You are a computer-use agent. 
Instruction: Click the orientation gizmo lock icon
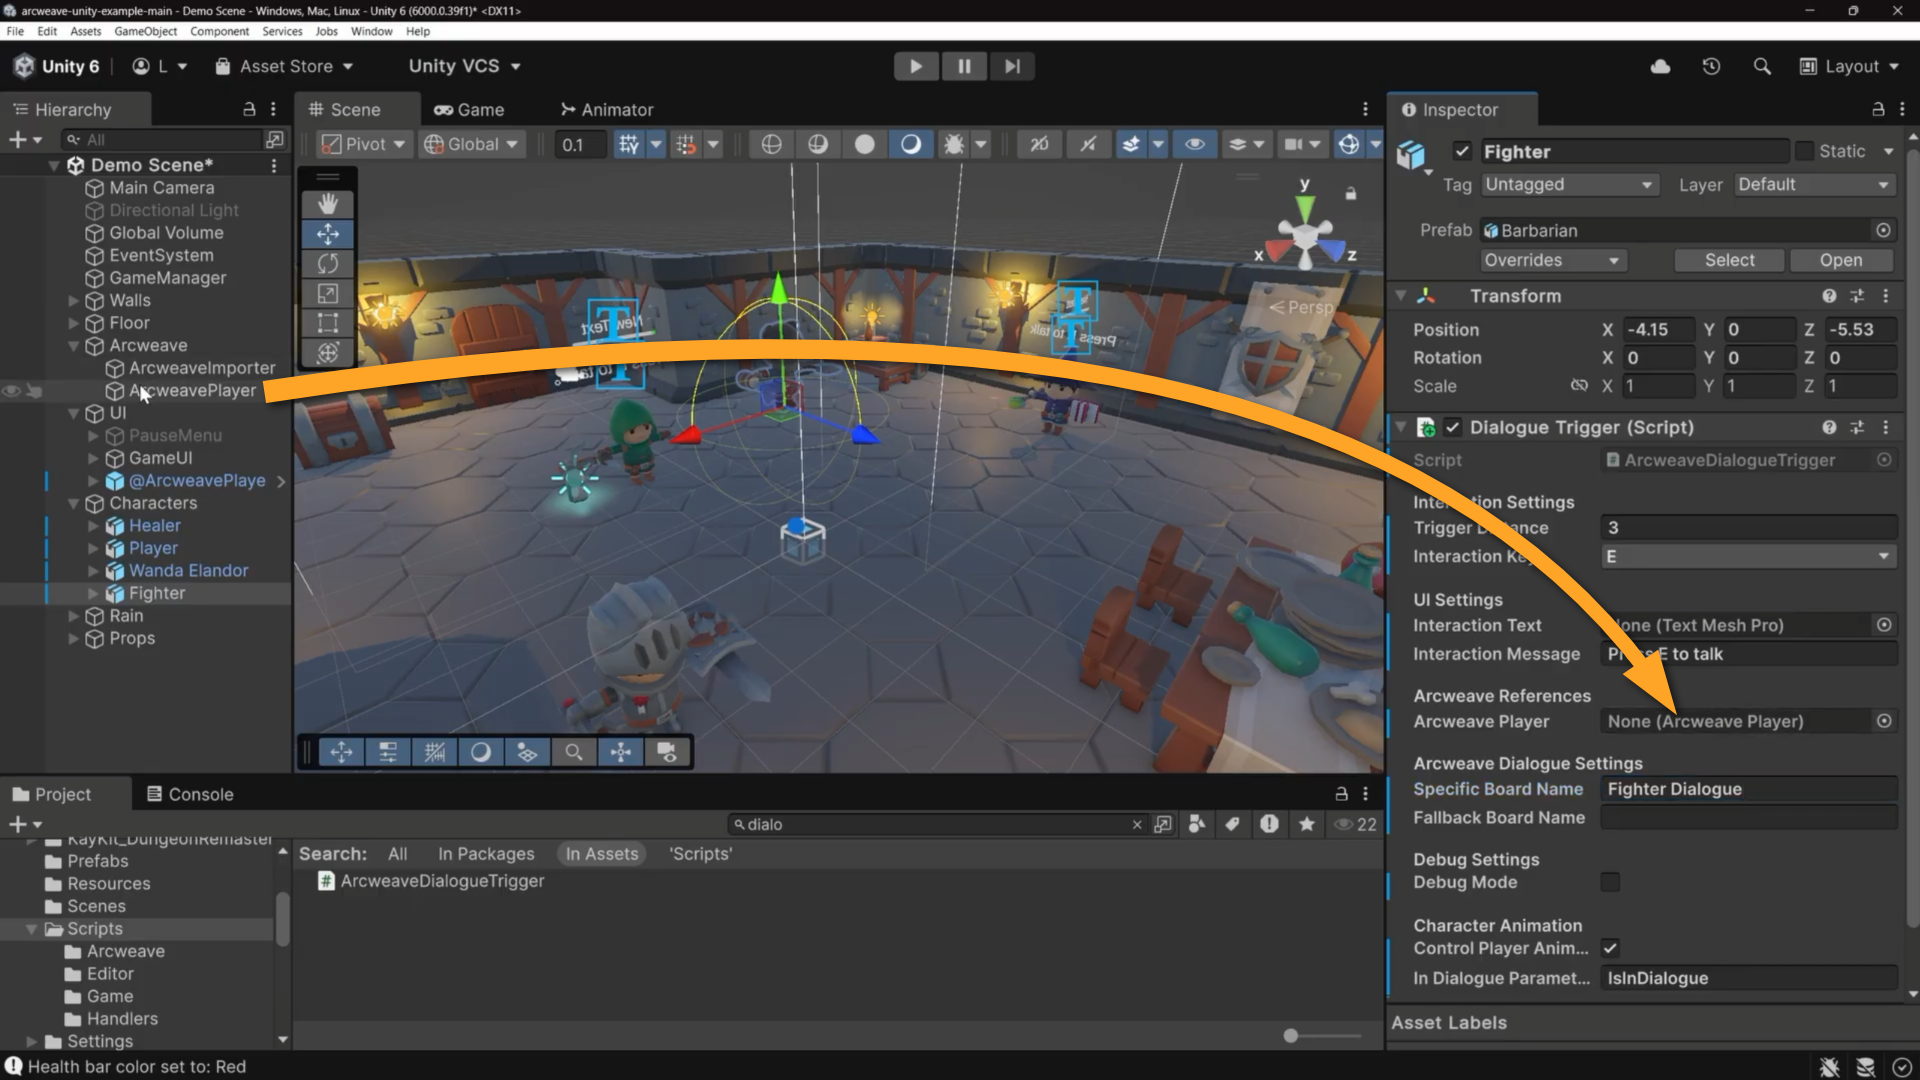pos(1351,193)
